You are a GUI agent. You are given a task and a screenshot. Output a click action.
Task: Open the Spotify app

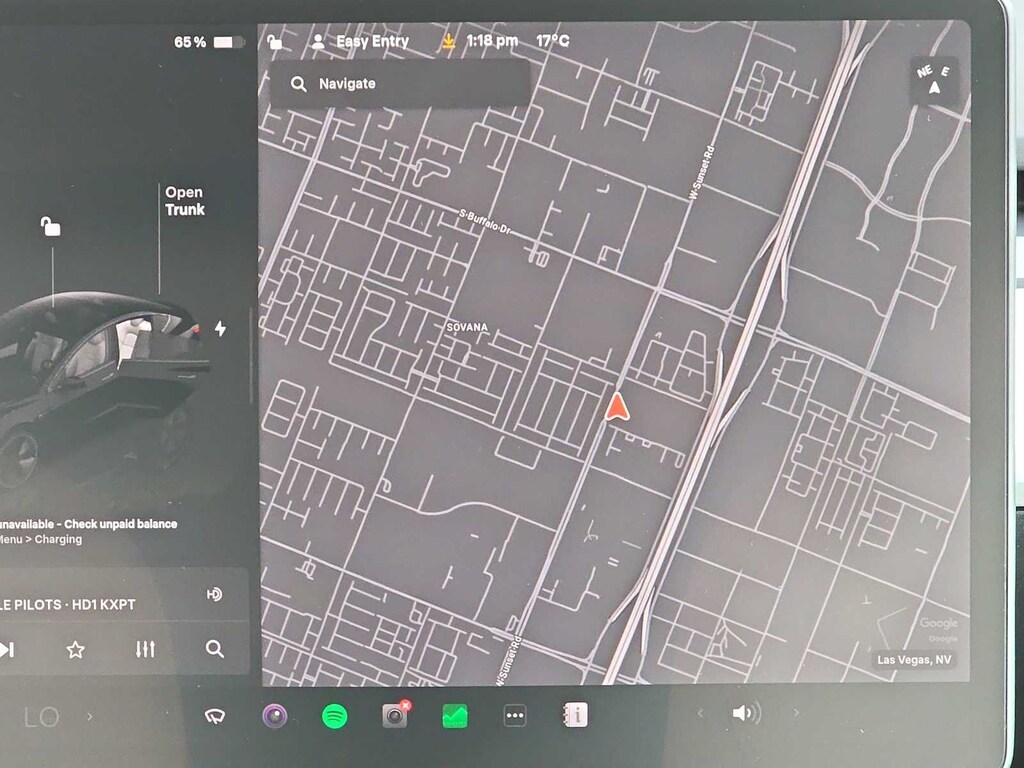click(334, 715)
